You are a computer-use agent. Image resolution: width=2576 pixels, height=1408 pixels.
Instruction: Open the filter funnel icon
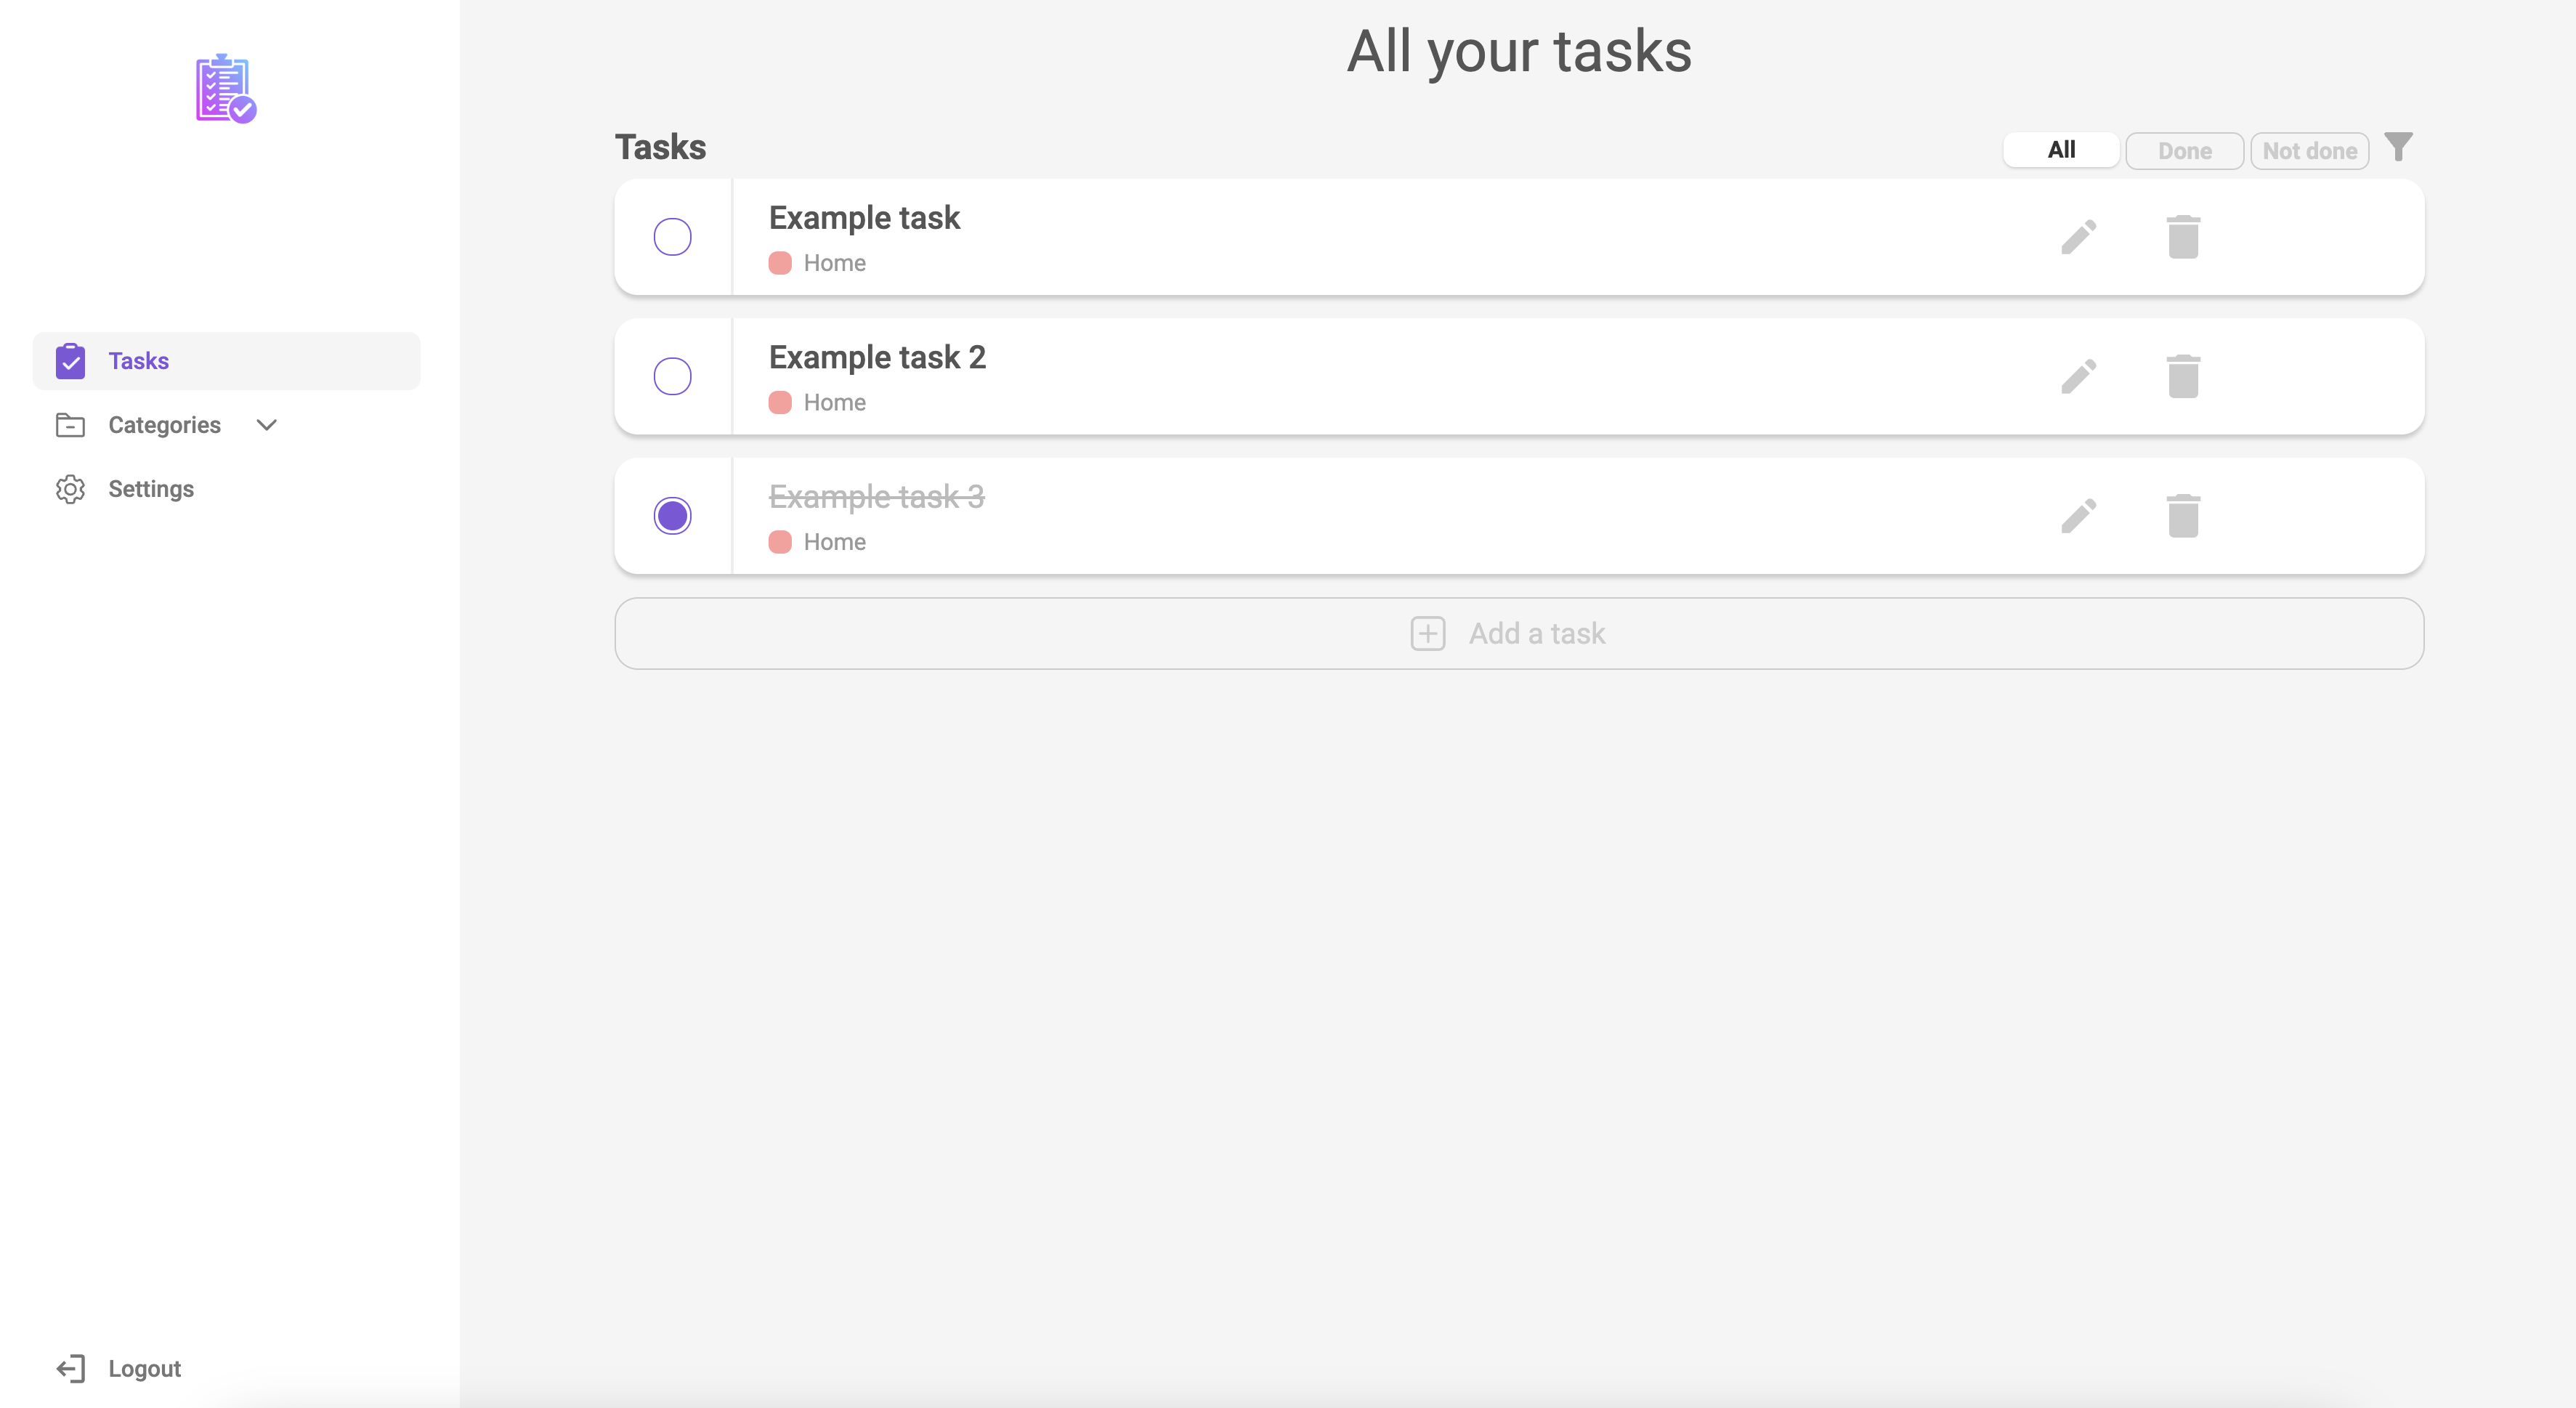[2398, 148]
